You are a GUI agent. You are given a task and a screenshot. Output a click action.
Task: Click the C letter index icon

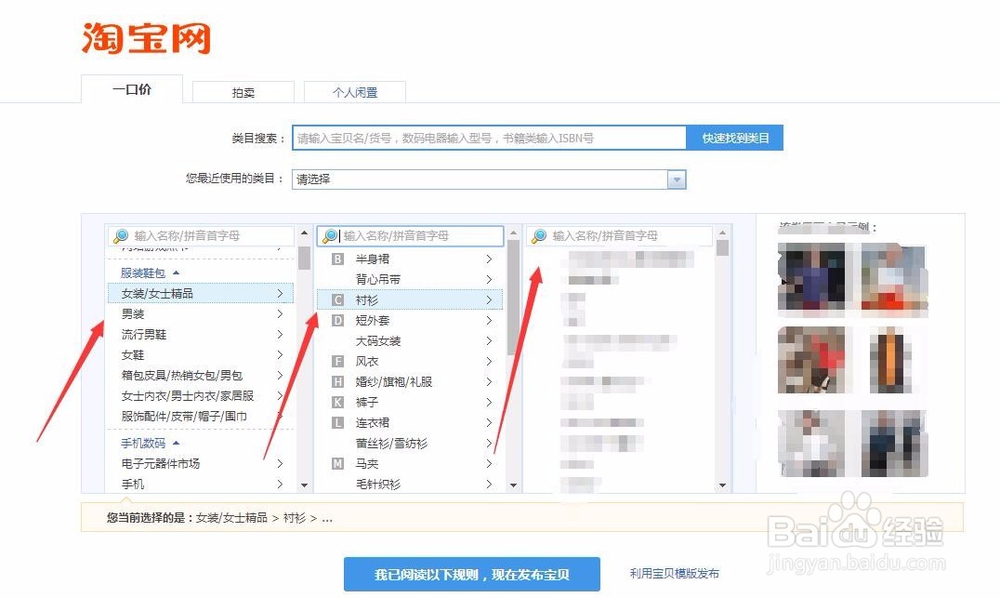(x=338, y=300)
